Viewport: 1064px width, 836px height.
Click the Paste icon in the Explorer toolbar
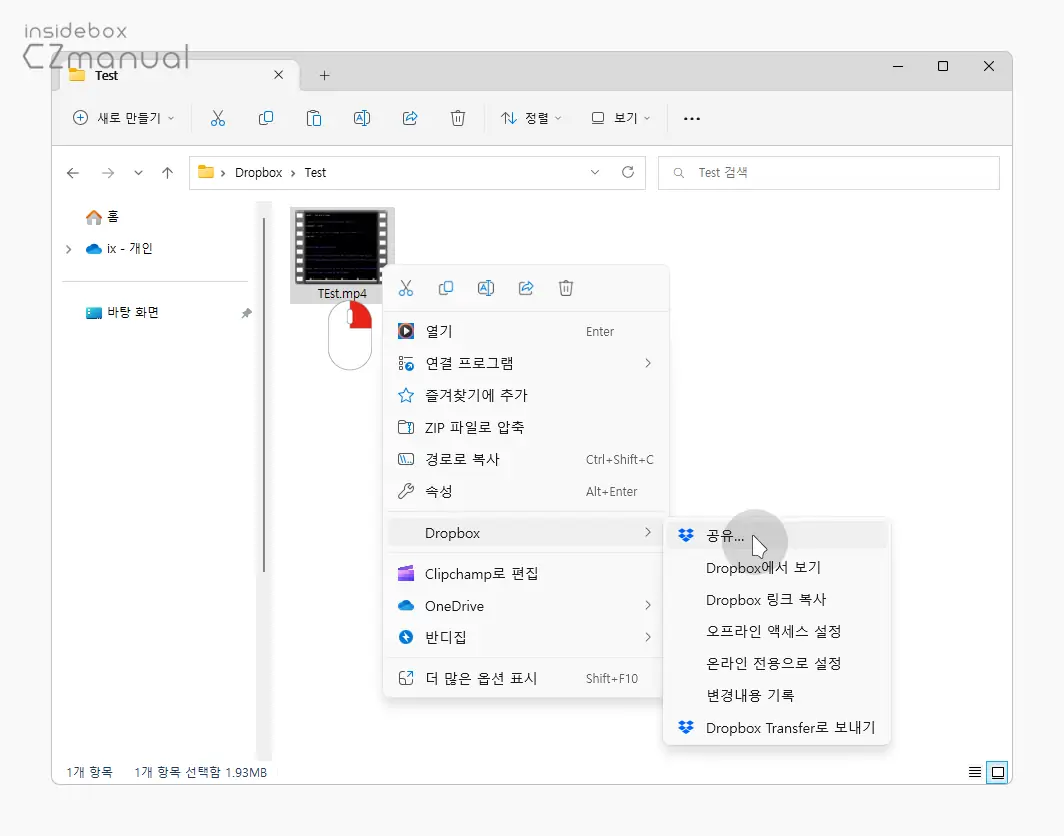[x=314, y=118]
